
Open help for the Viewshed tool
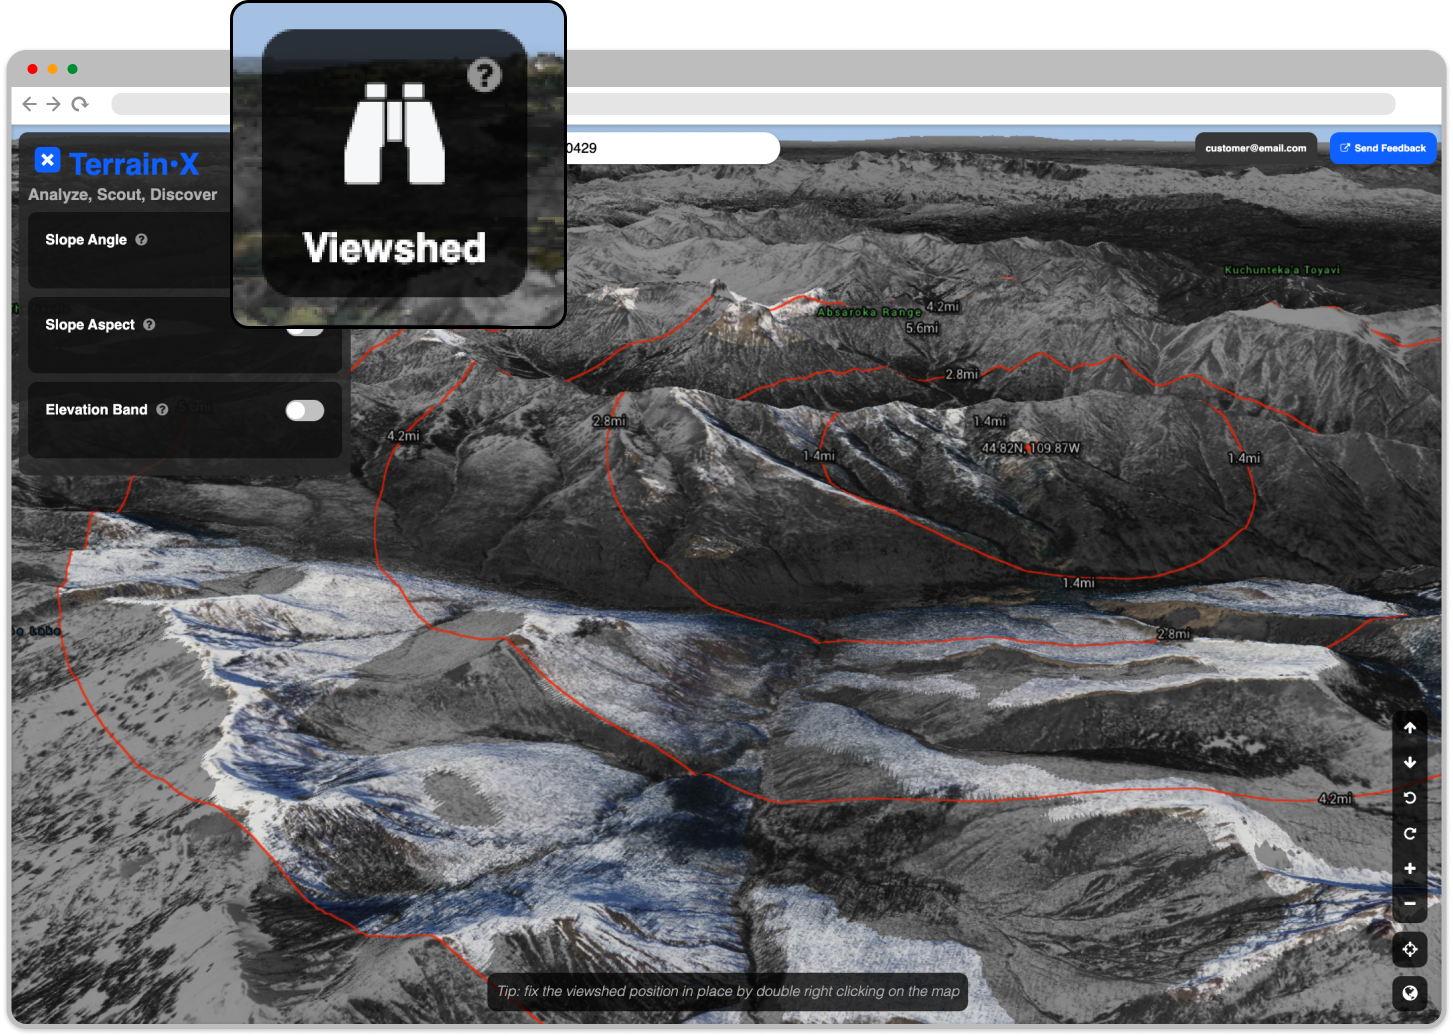coord(486,73)
